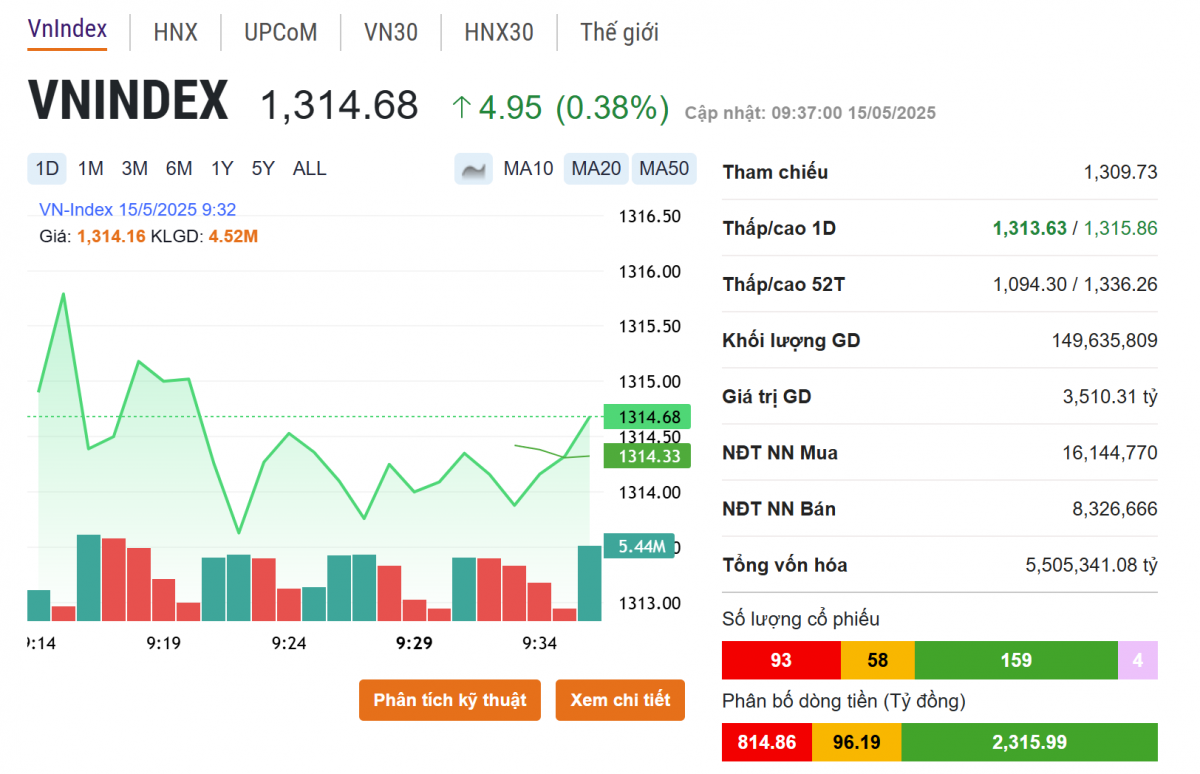Click the Khối lượng GD value 149,635,809

click(x=1104, y=341)
